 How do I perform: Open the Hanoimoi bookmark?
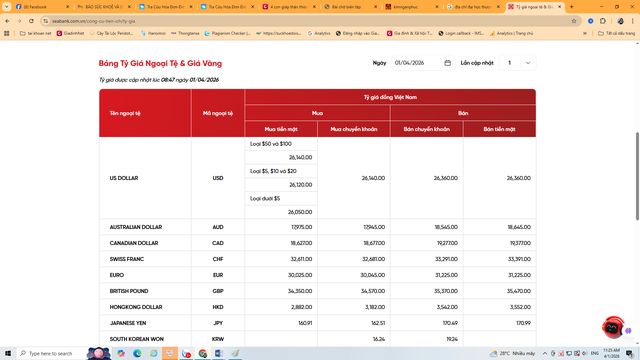pos(153,33)
